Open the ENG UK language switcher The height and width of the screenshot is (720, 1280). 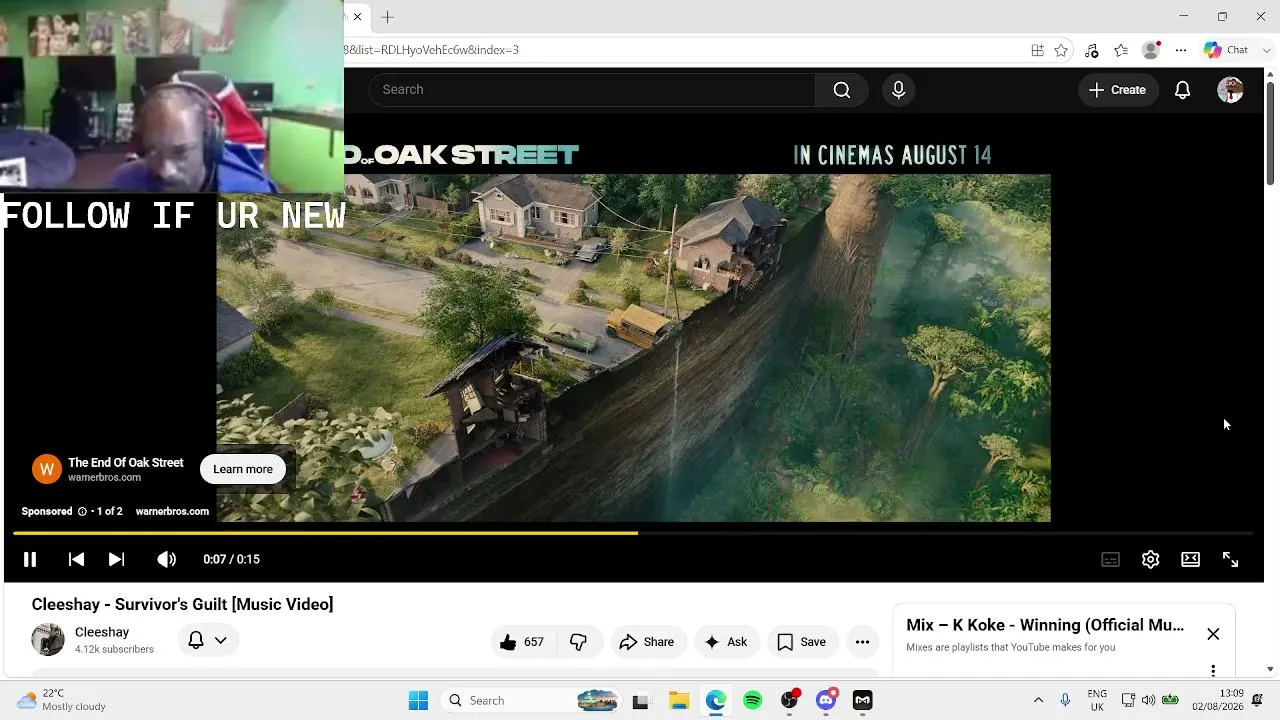click(1097, 701)
